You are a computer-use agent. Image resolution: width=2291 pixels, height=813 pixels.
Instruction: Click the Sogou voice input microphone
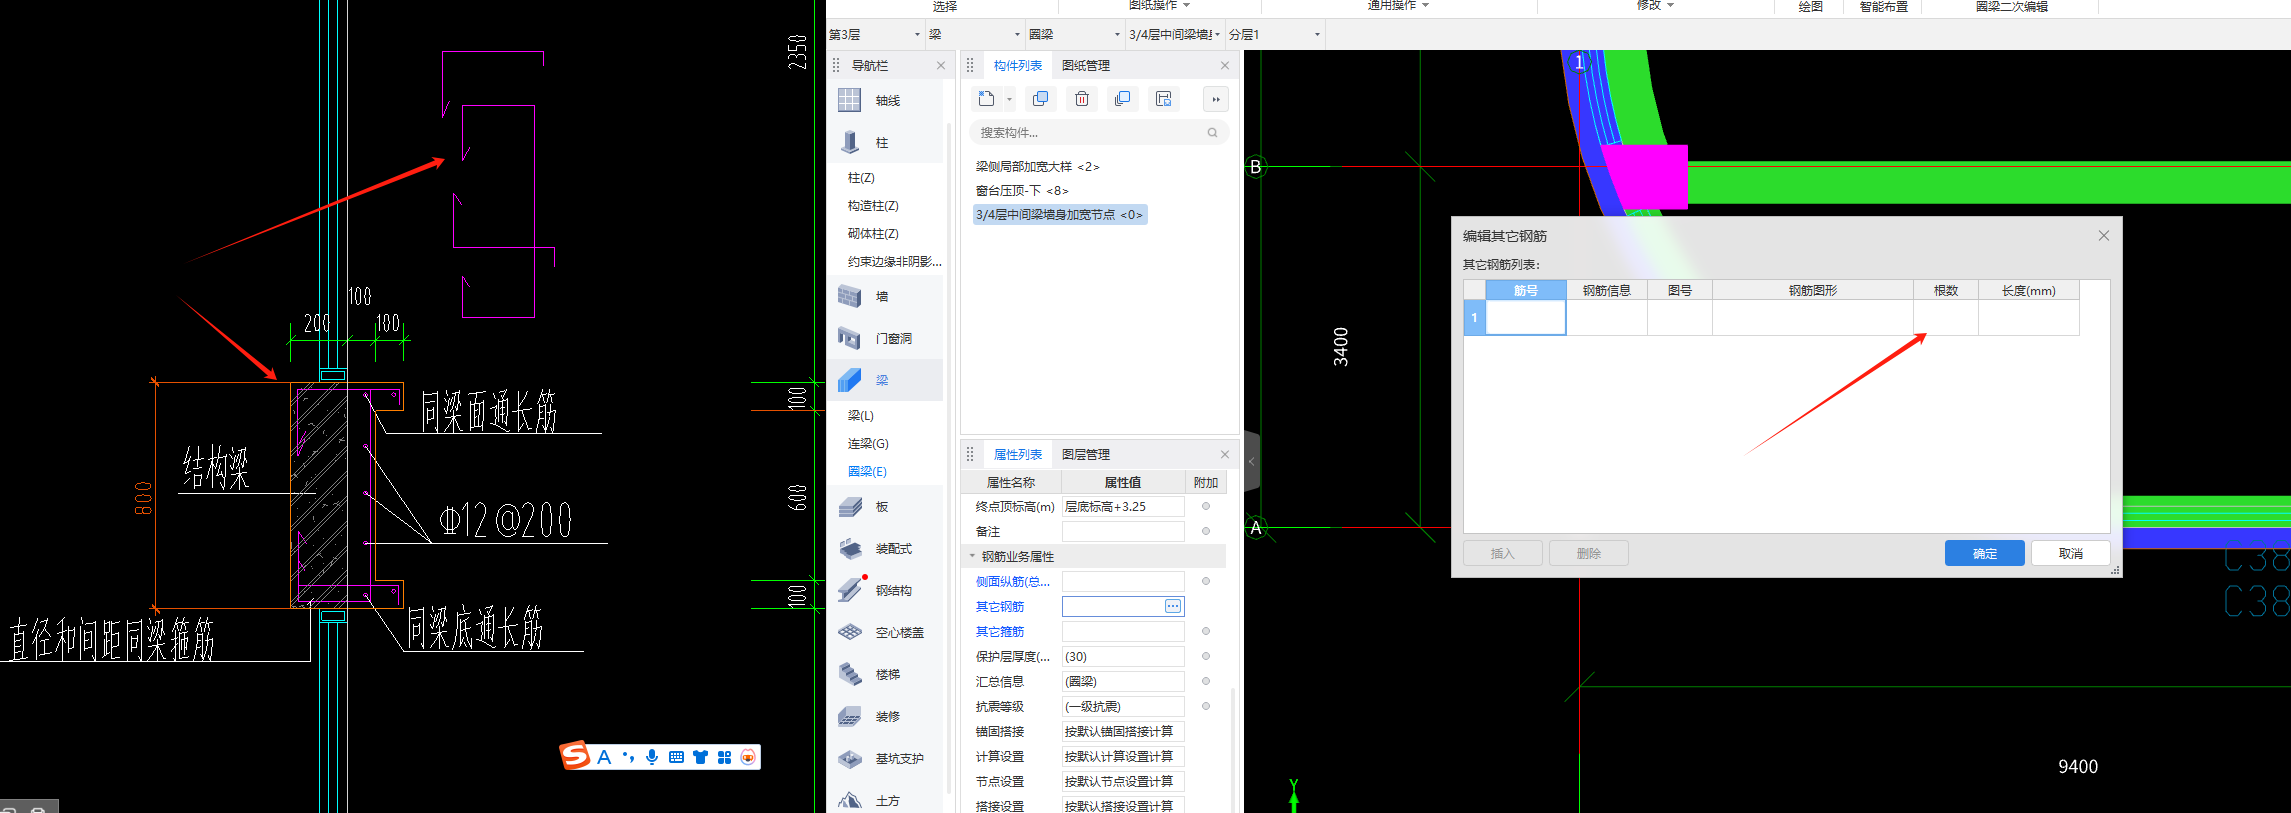click(x=652, y=757)
